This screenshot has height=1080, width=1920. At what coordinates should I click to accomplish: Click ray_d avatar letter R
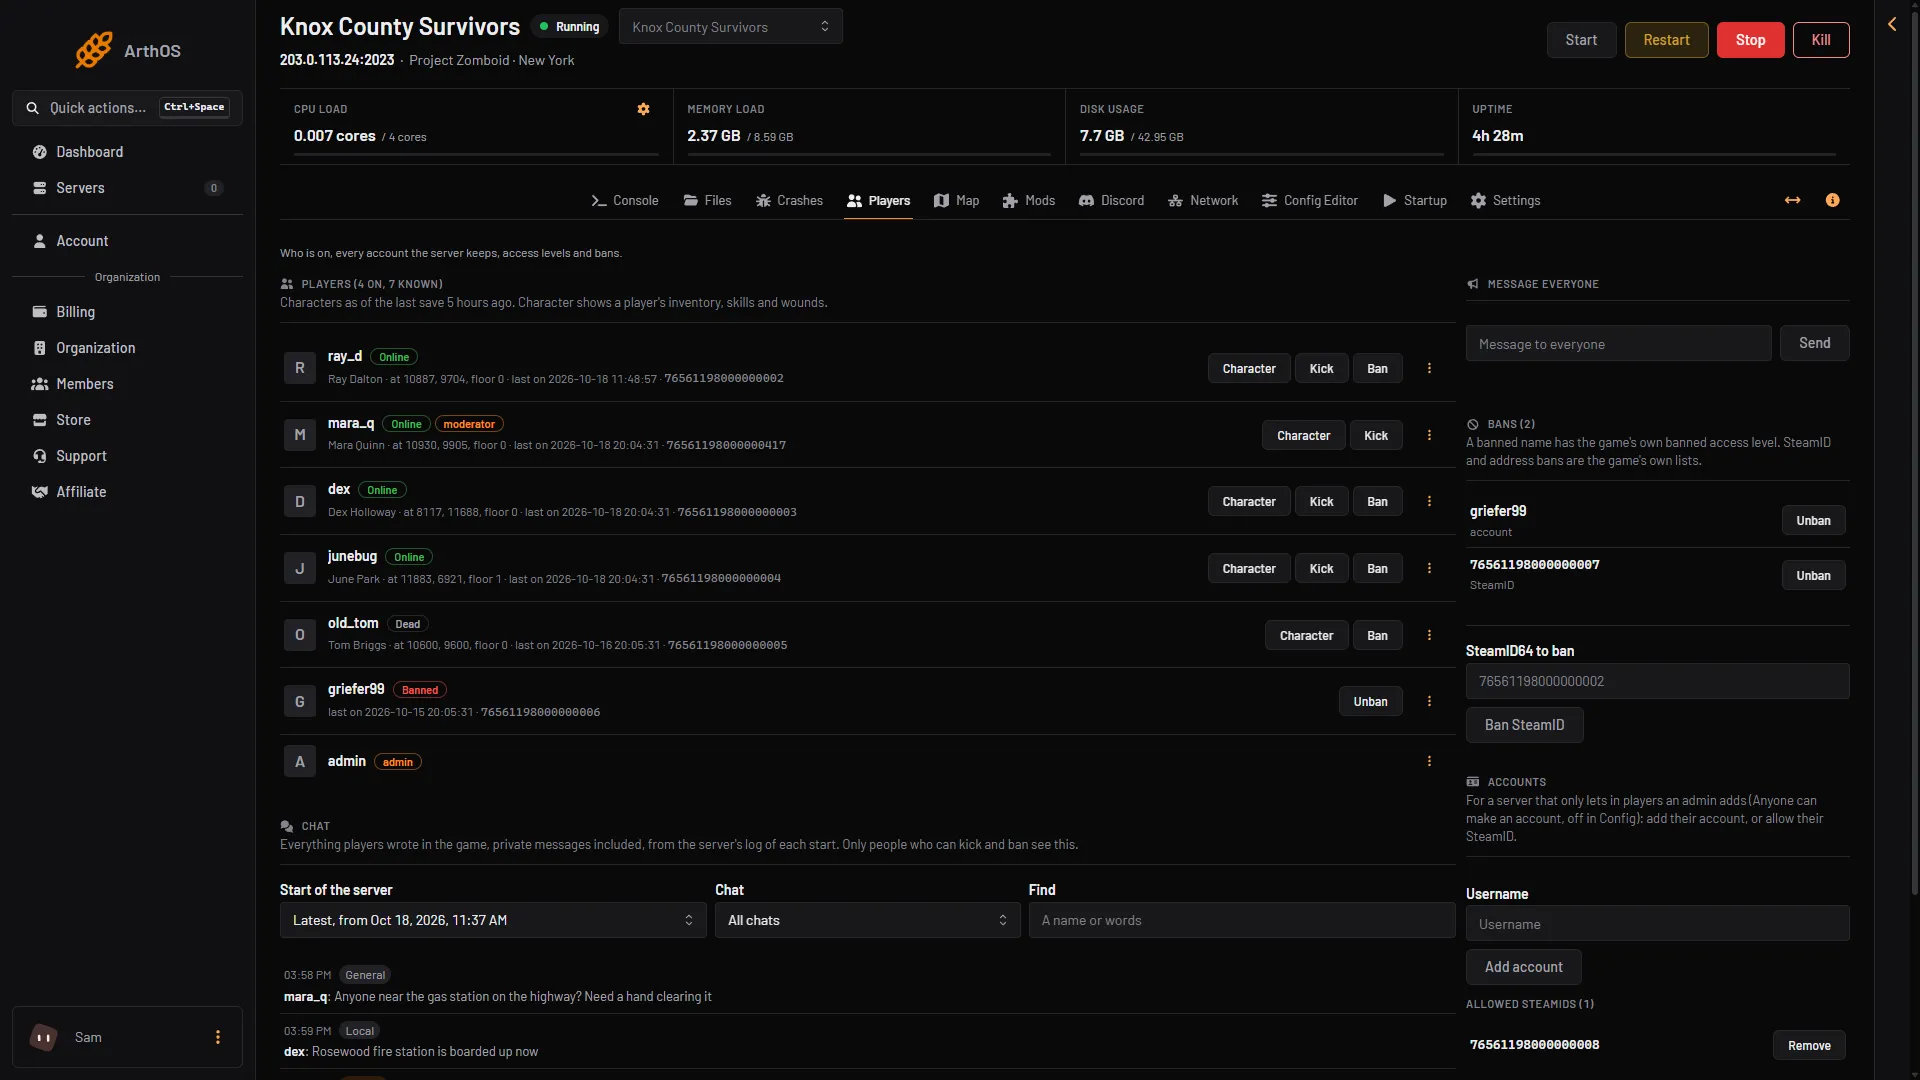click(x=300, y=369)
